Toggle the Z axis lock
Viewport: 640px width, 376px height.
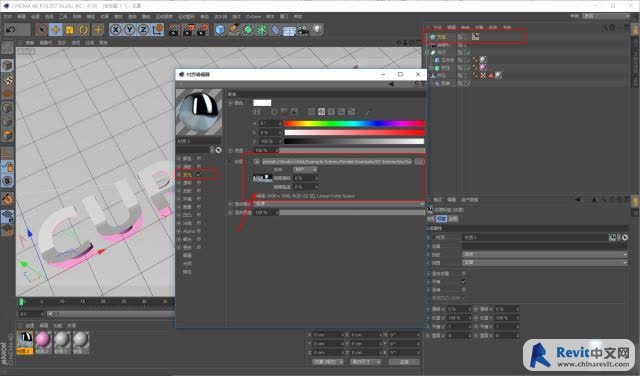click(143, 30)
